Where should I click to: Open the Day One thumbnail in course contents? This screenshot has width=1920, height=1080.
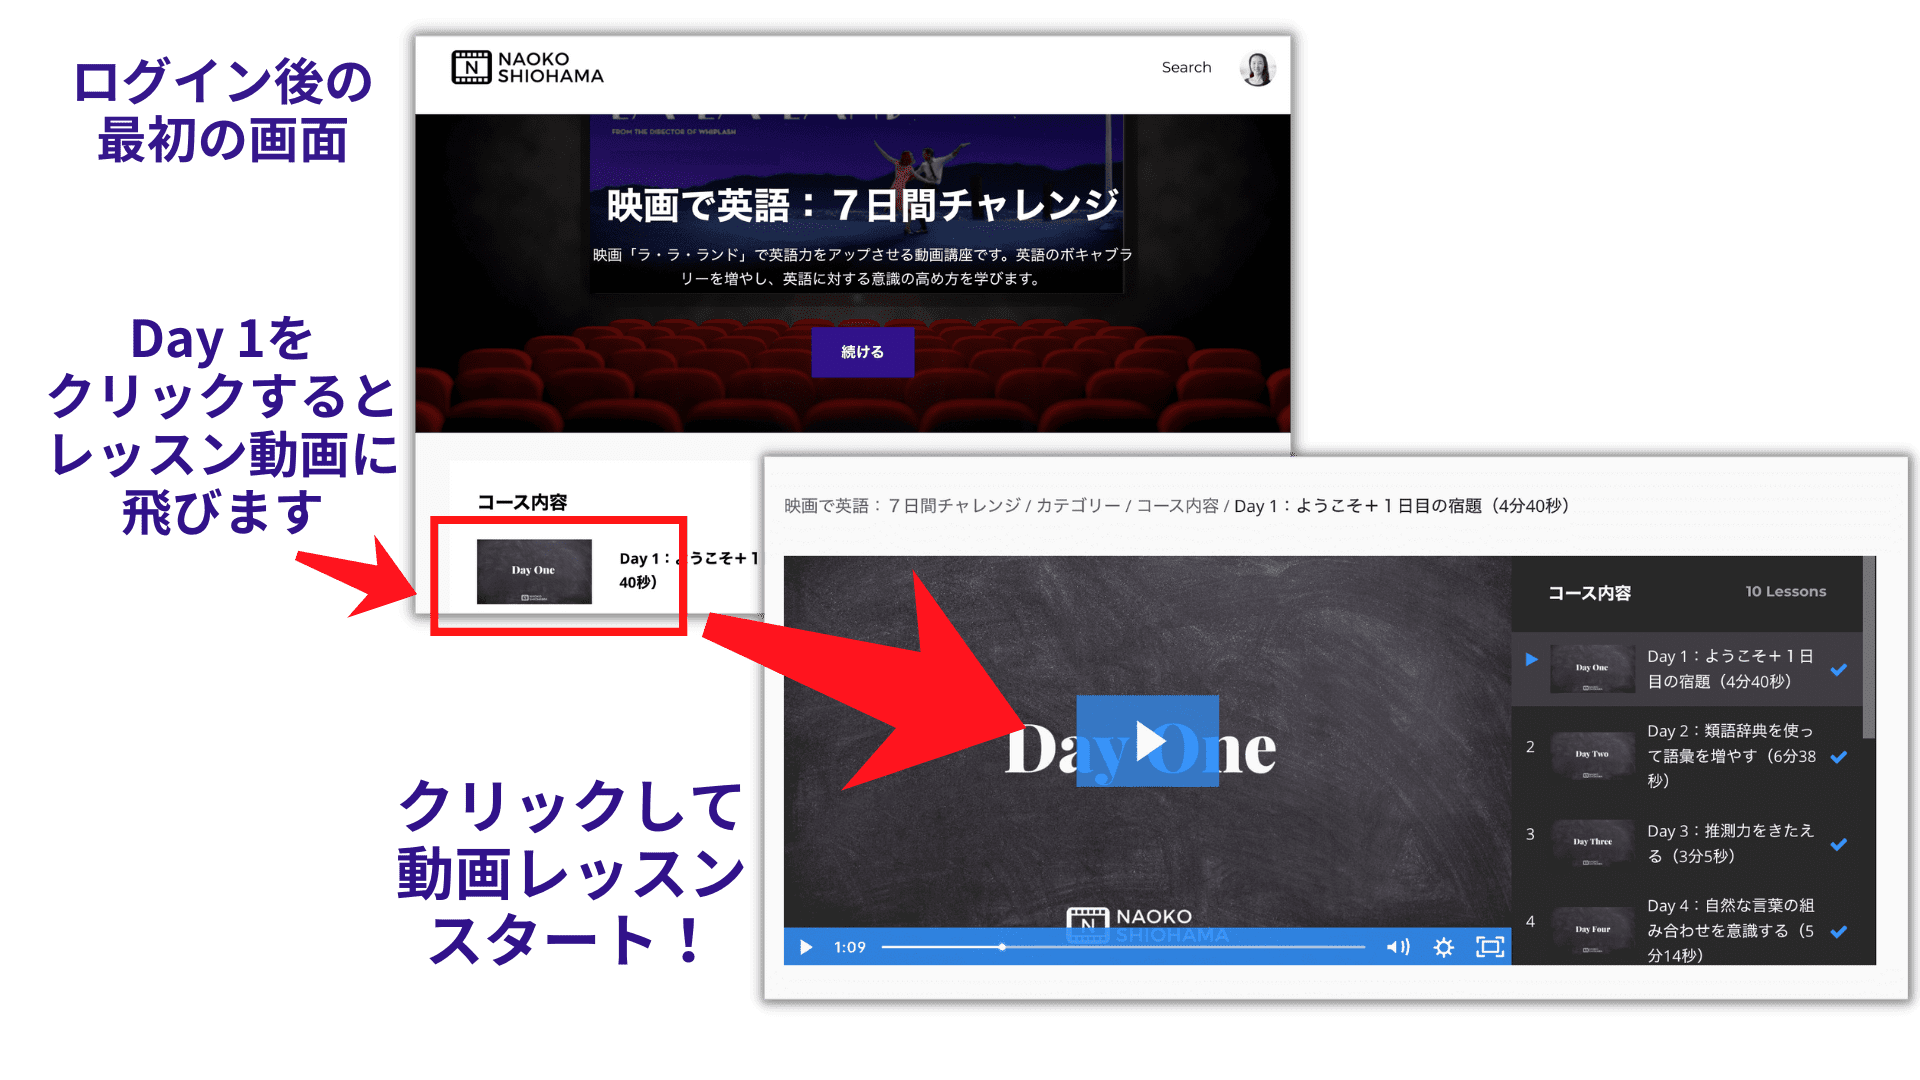point(534,571)
